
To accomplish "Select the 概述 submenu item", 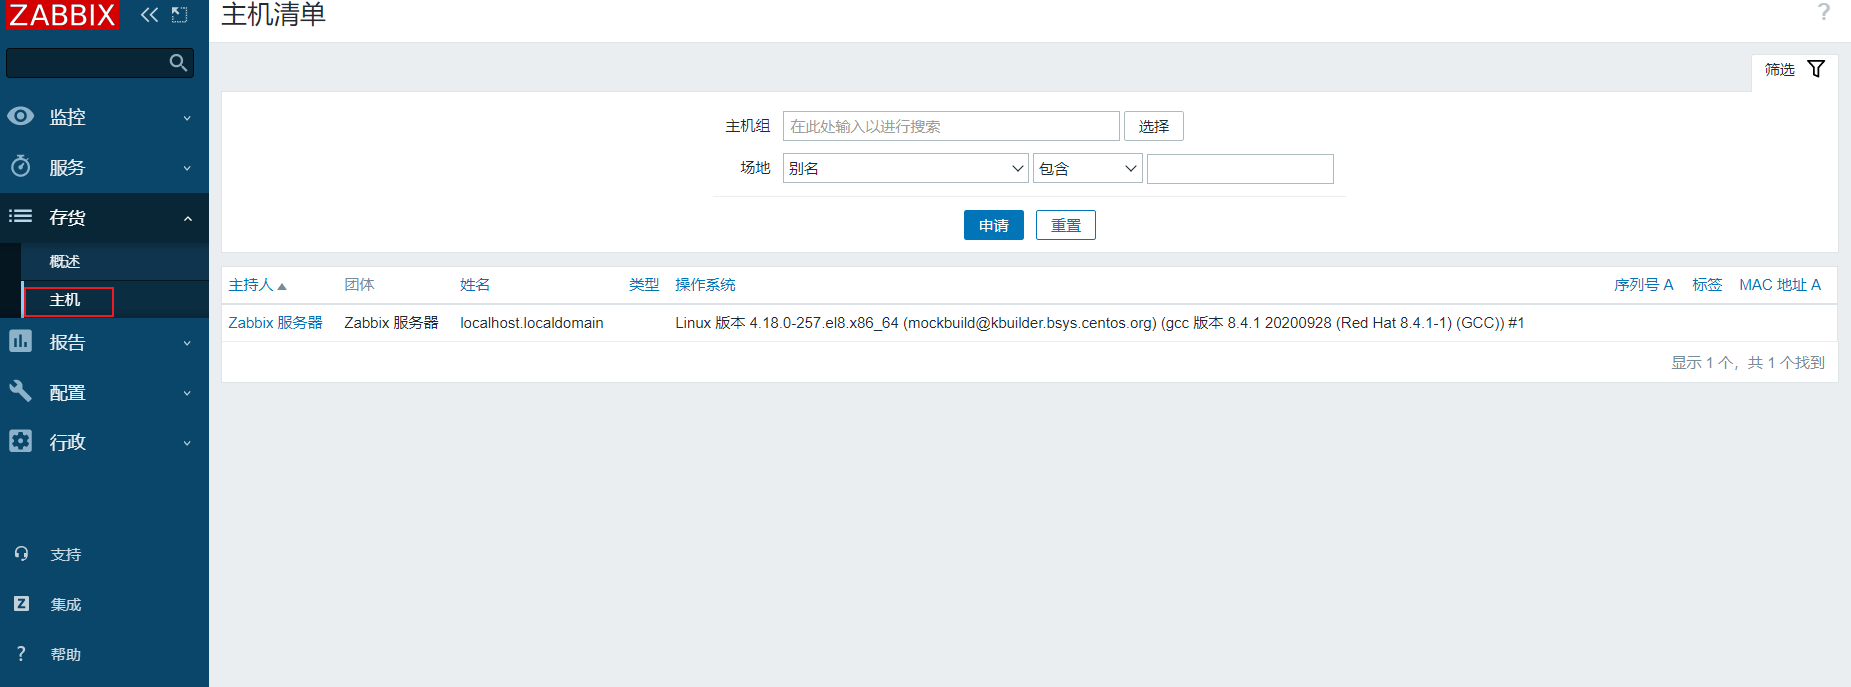I will (x=65, y=261).
